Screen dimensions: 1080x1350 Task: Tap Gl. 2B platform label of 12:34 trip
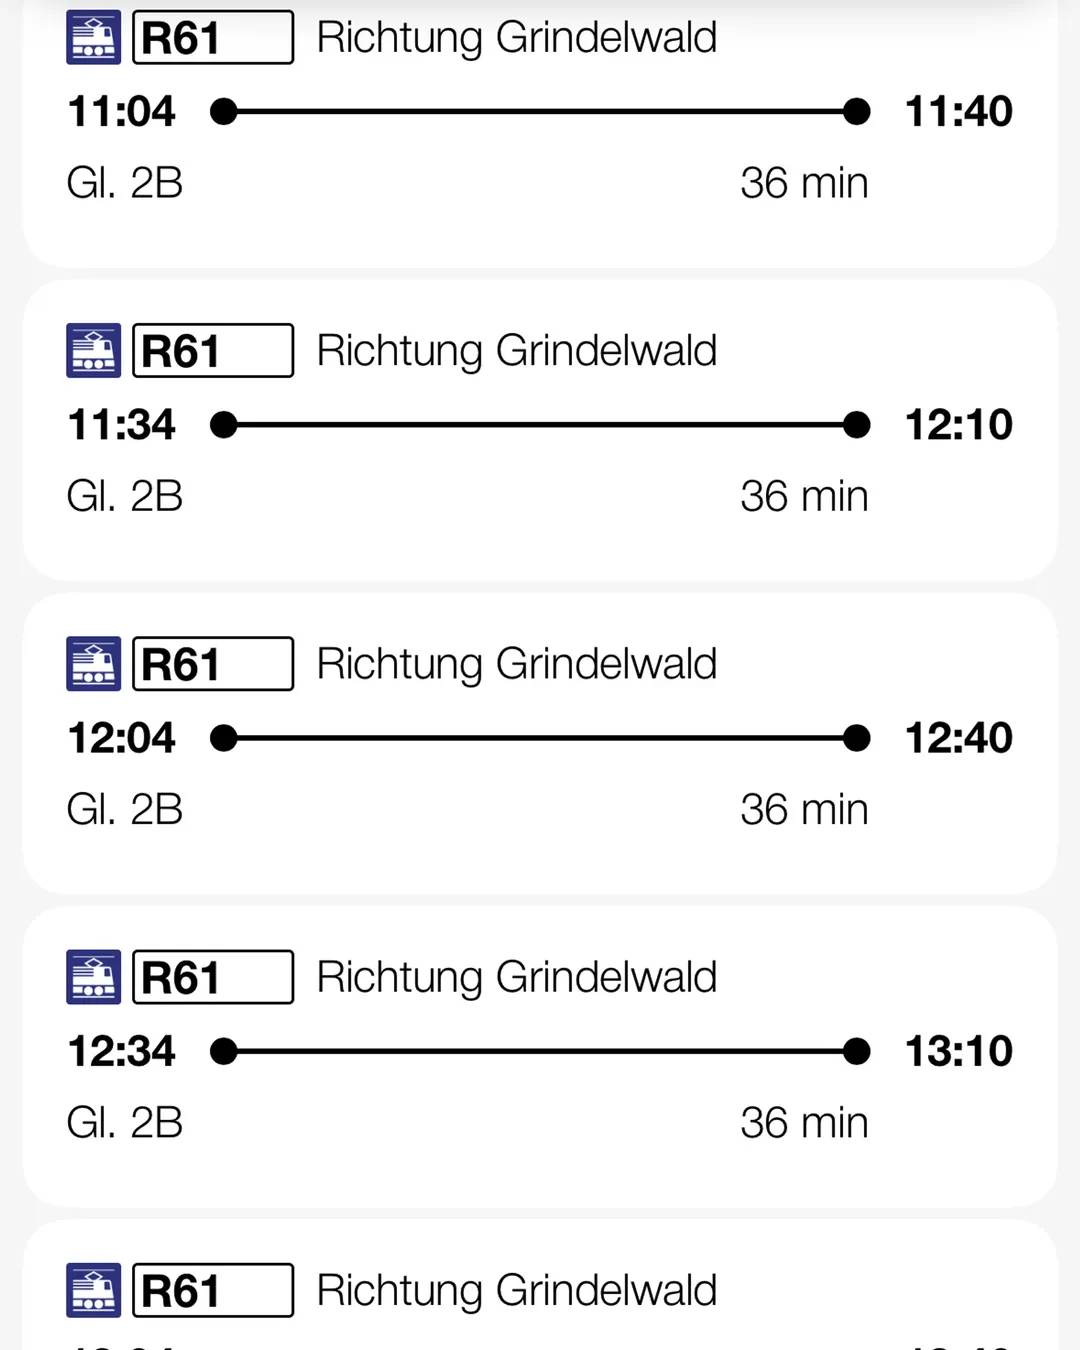(x=125, y=1123)
